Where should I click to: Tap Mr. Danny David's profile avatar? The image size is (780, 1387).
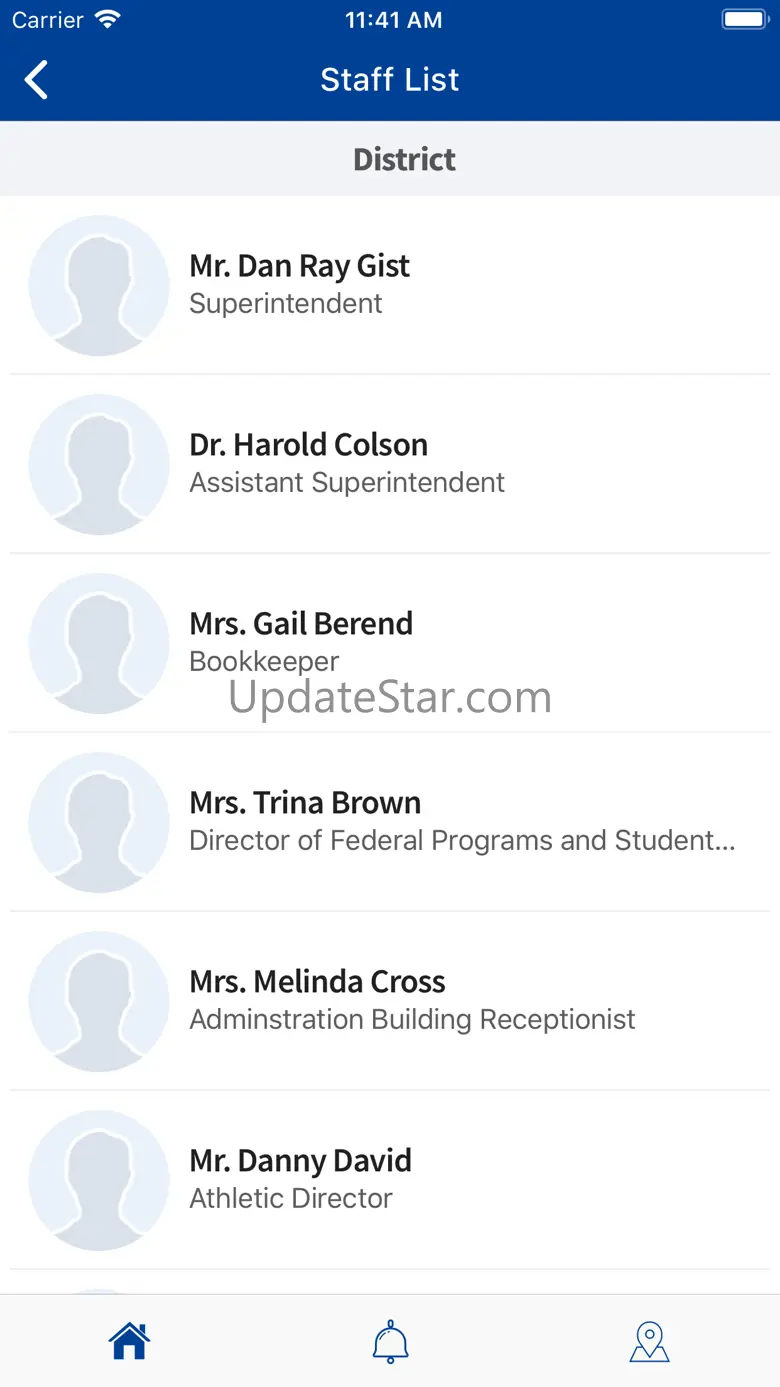coord(99,1180)
